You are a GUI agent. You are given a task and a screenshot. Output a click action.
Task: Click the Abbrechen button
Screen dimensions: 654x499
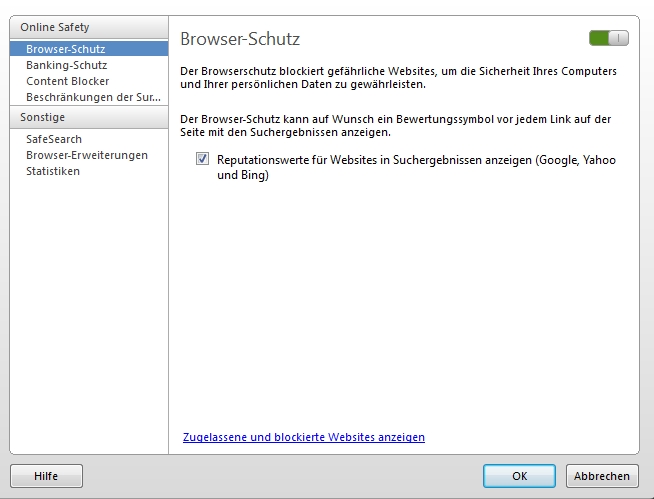(602, 476)
